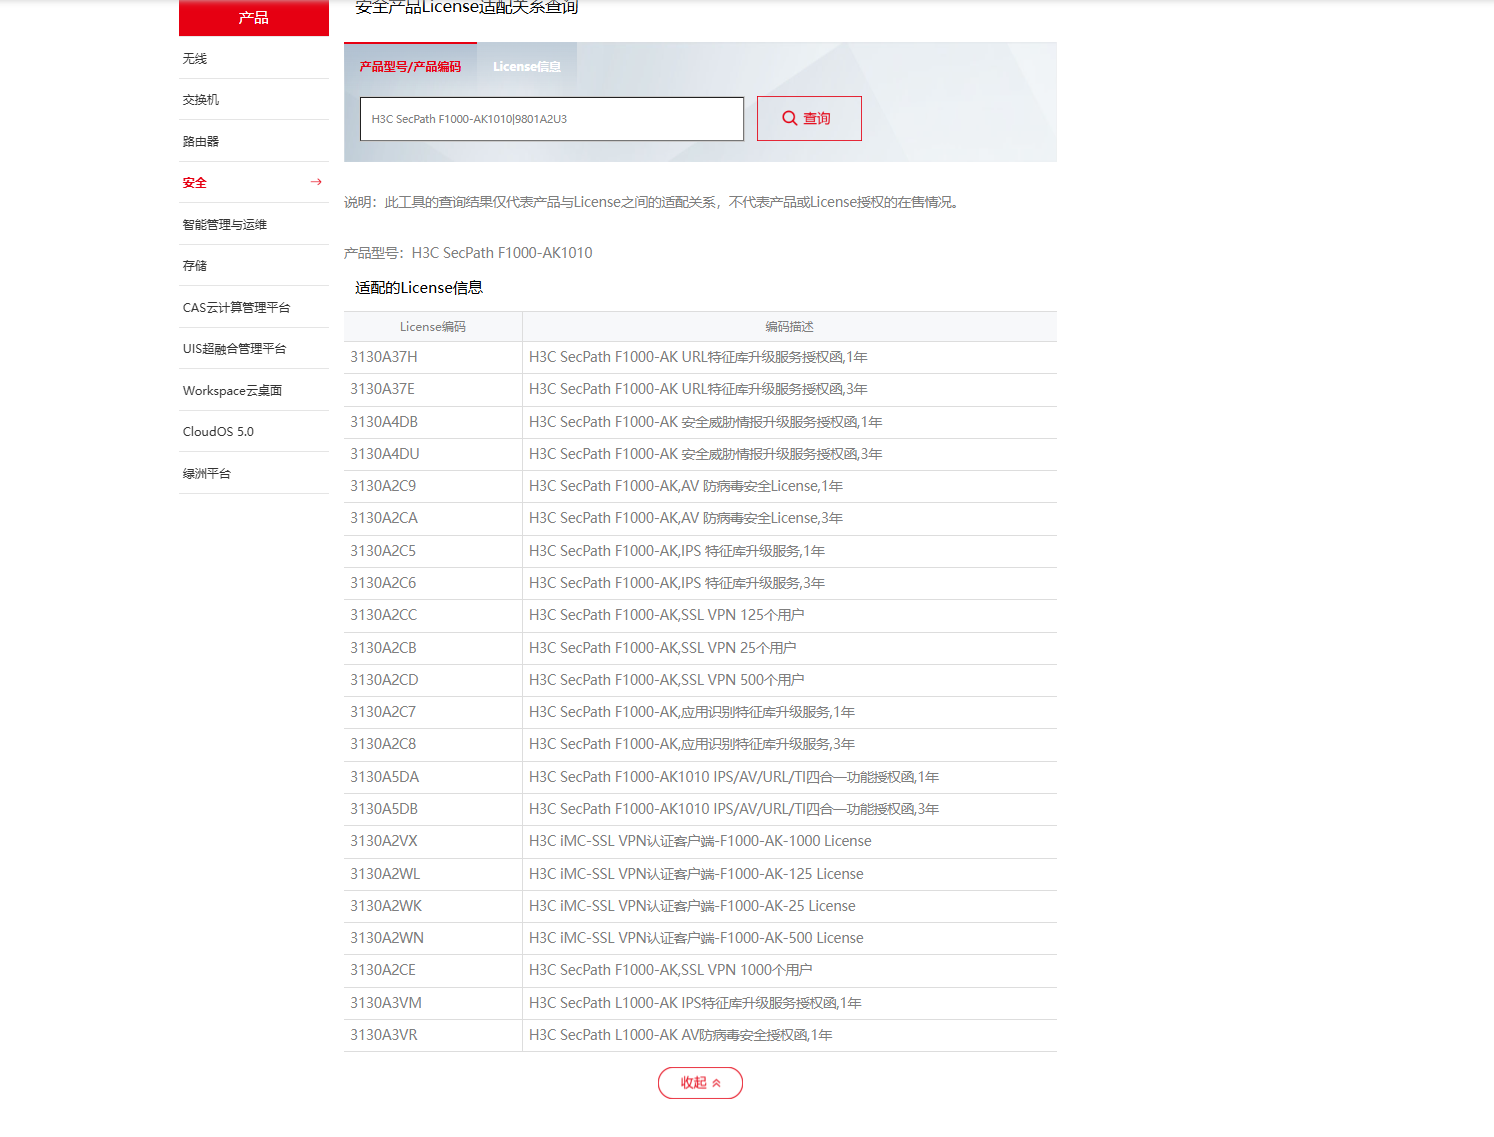1494x1137 pixels.
Task: Open 绿洲平台 from the sidebar
Action: 207,474
